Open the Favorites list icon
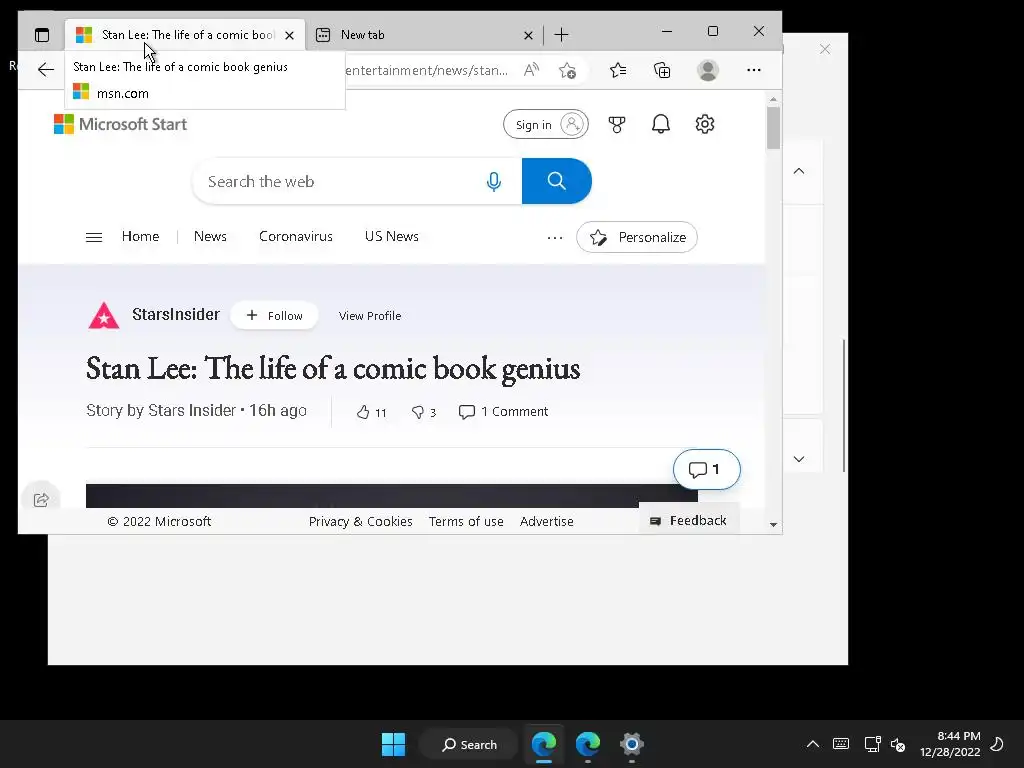The image size is (1024, 768). point(618,70)
